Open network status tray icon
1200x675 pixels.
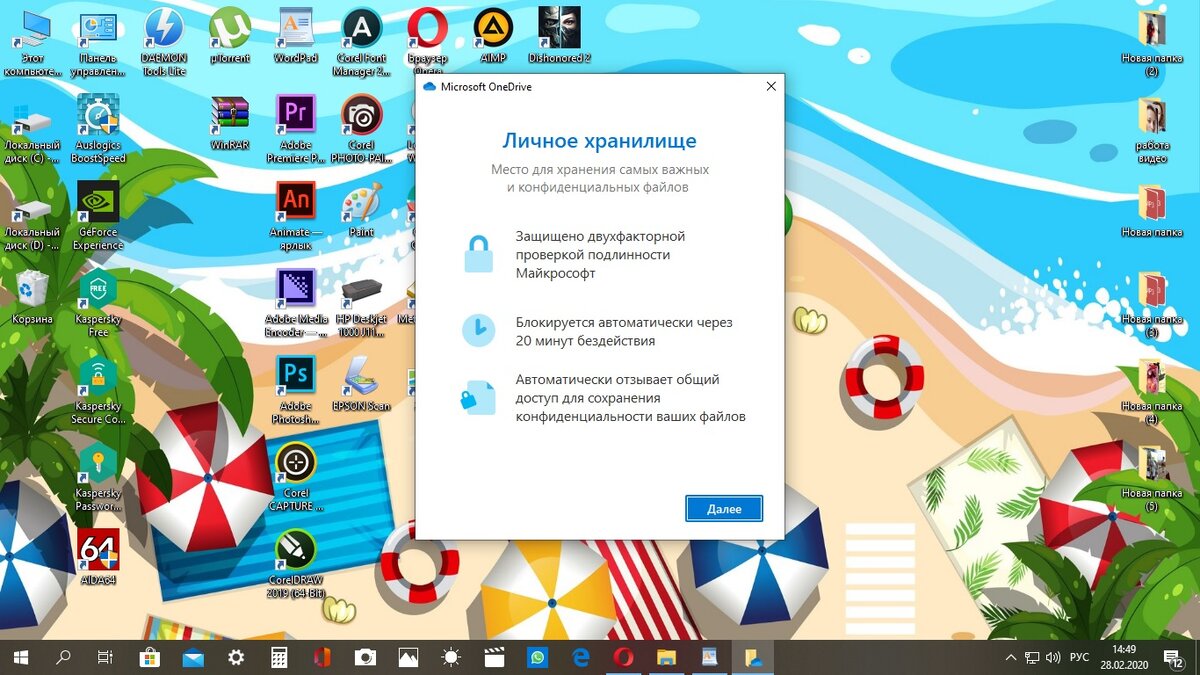(1032, 657)
